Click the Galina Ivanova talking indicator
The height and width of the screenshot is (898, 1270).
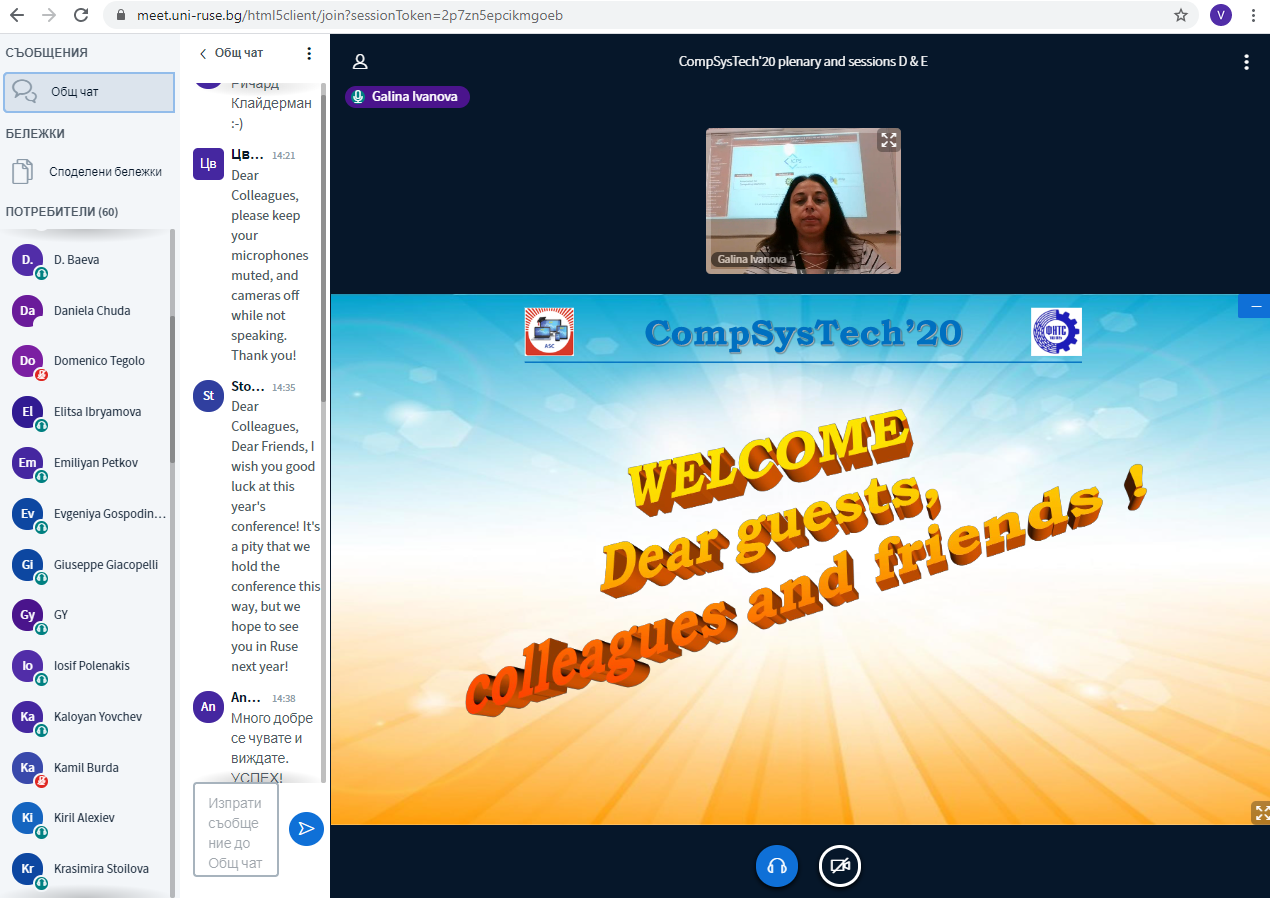[x=407, y=97]
